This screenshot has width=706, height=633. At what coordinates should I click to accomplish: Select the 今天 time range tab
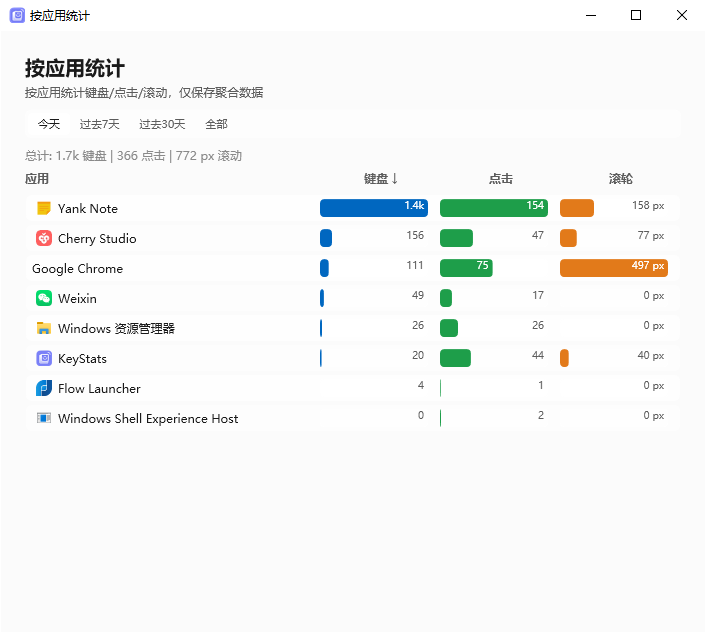click(49, 124)
